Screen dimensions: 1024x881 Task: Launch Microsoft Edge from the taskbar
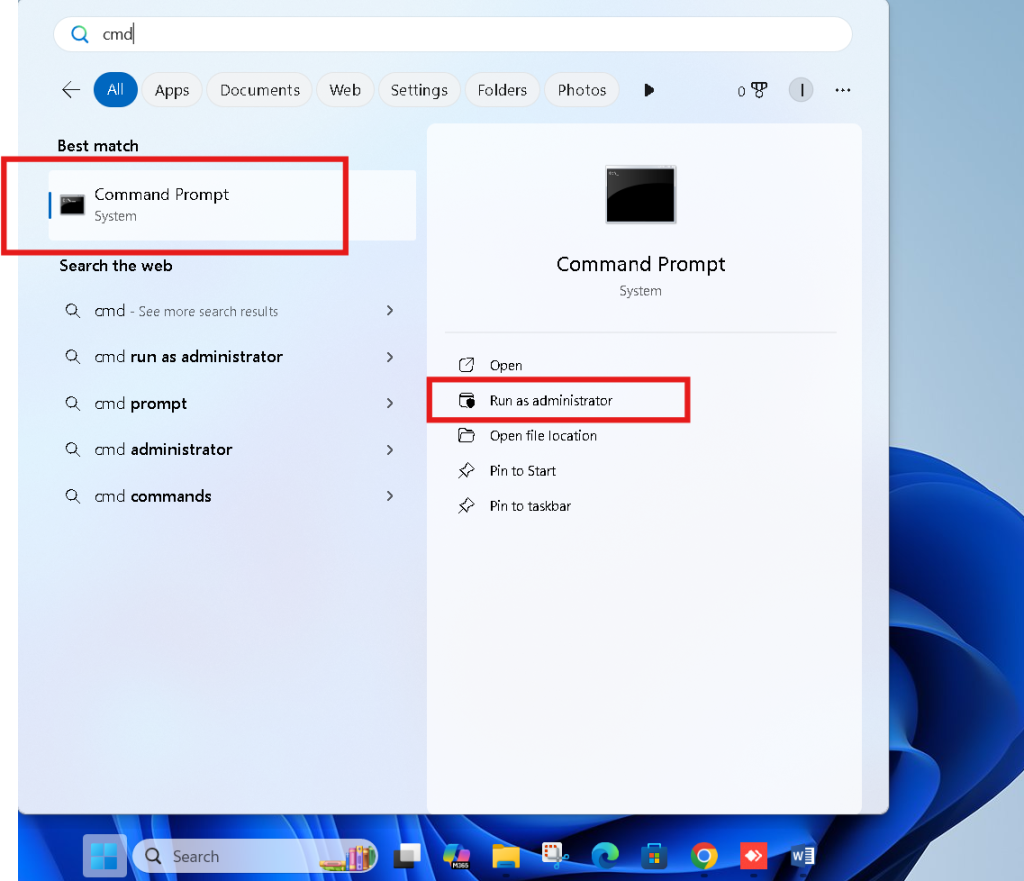click(x=605, y=857)
